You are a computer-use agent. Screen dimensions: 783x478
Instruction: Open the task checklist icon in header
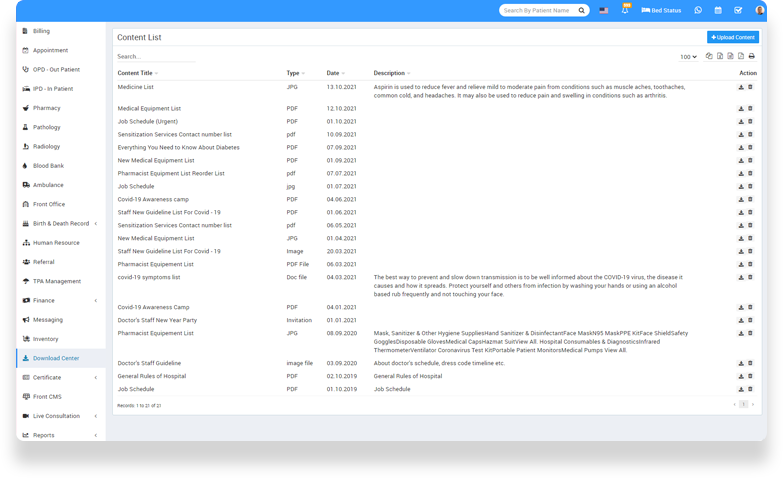click(x=738, y=10)
